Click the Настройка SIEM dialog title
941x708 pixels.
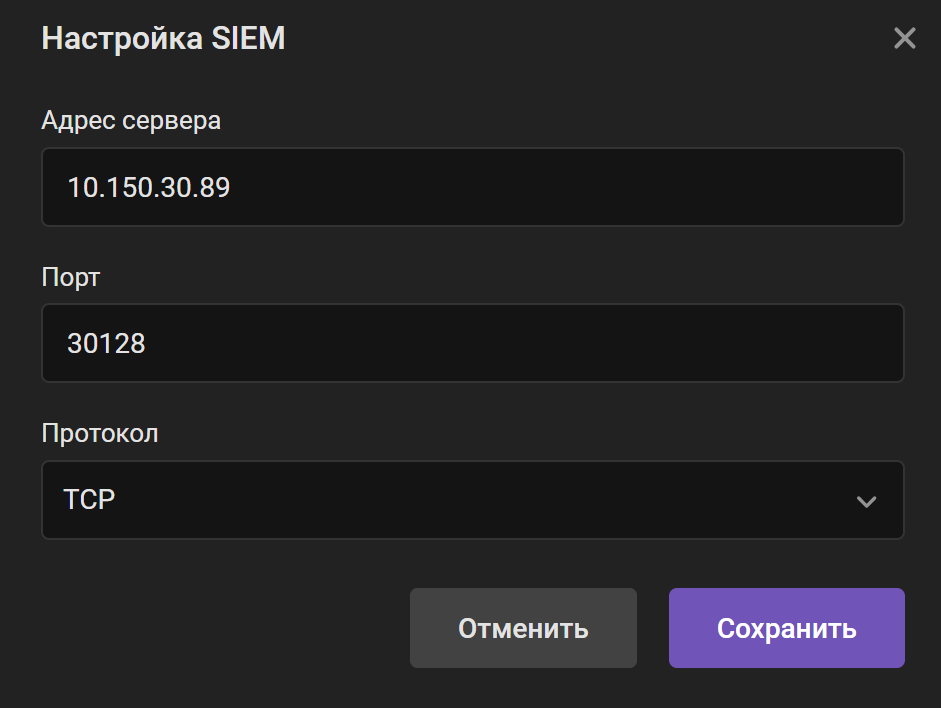tap(163, 38)
